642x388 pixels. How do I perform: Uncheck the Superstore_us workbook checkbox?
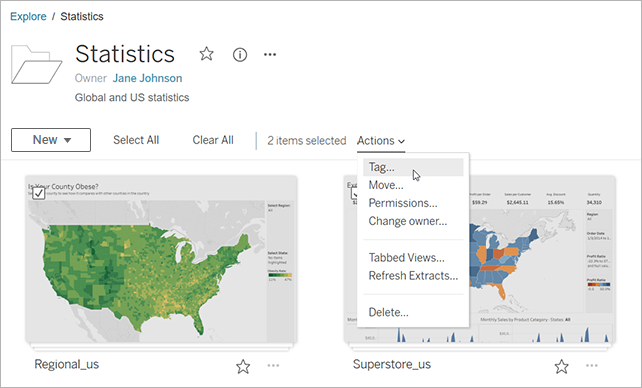coord(355,193)
